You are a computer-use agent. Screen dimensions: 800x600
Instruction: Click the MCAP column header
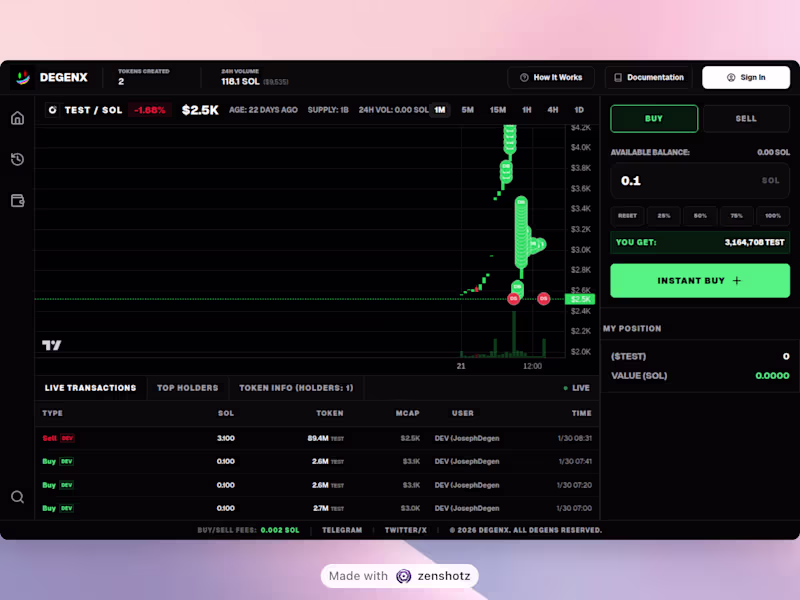click(x=408, y=413)
